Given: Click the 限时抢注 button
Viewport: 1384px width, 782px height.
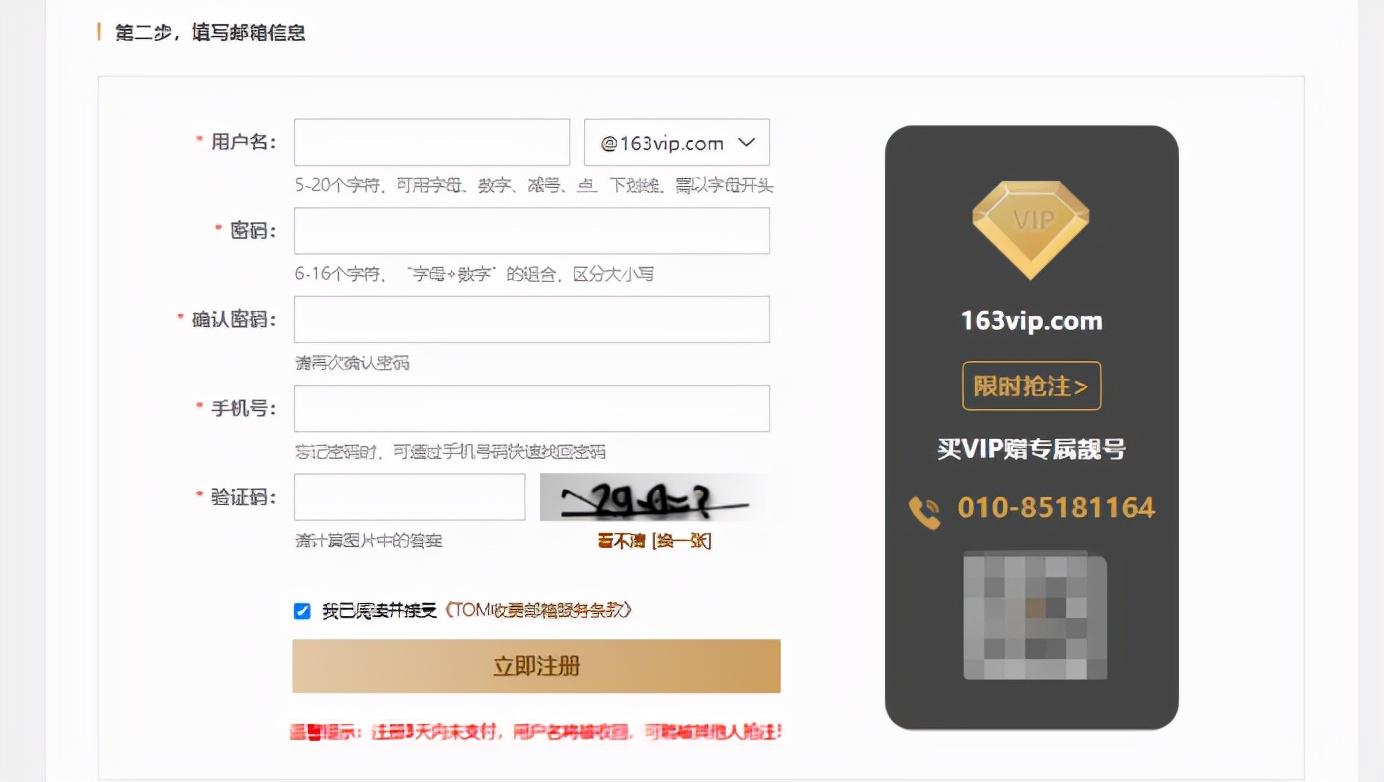Looking at the screenshot, I should point(1031,386).
